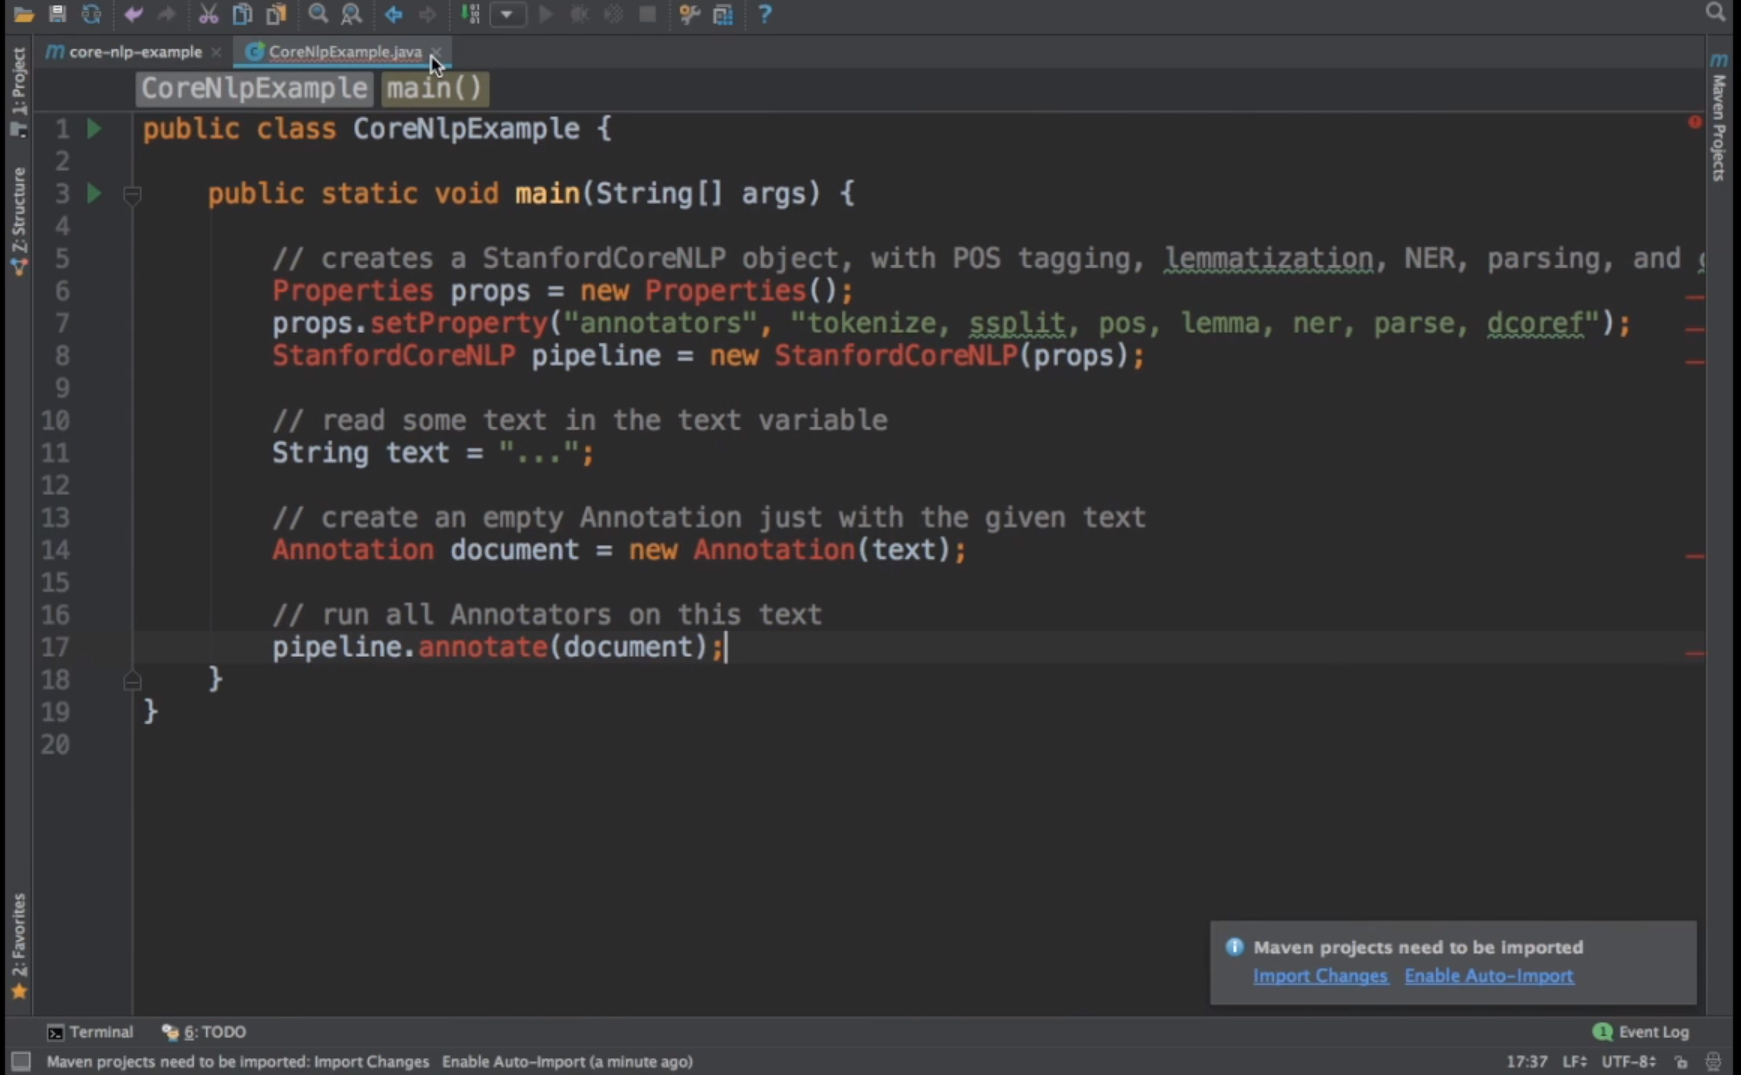
Task: Stop the running process with the square icon
Action: point(648,14)
